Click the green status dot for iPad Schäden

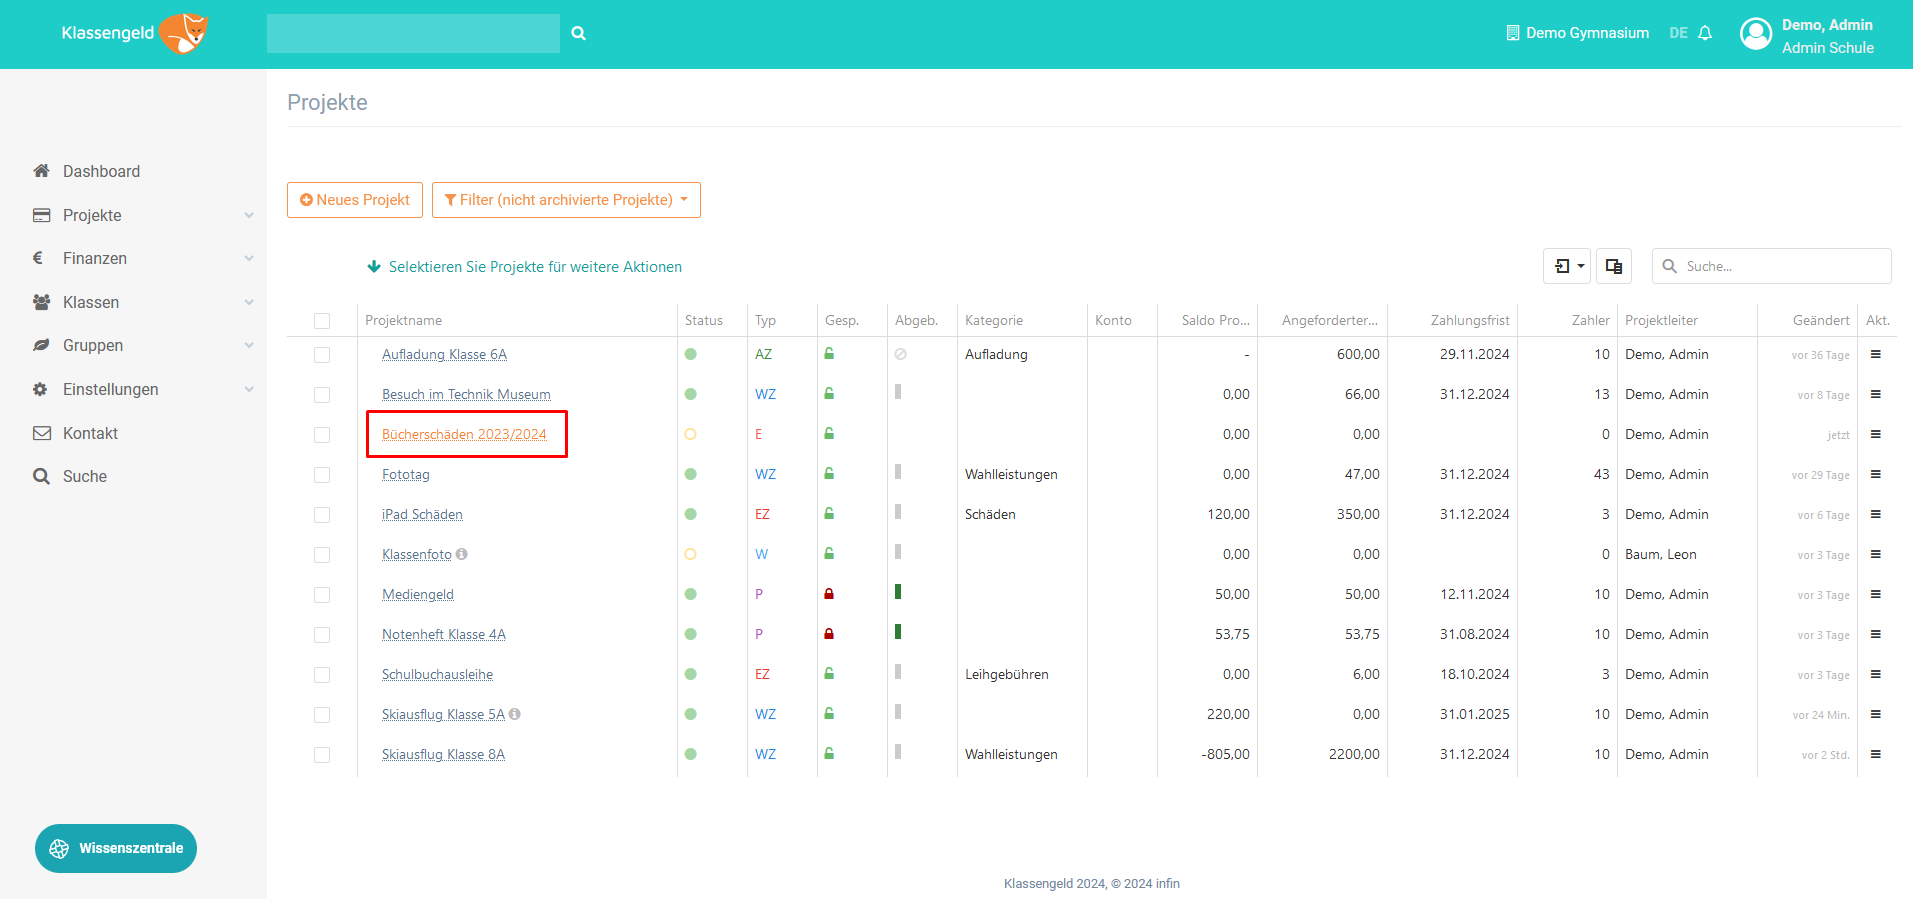point(690,514)
